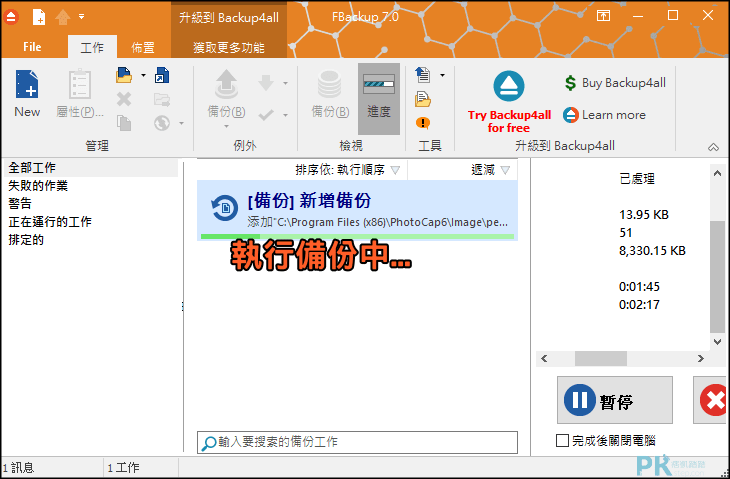Click the 0:02:17 time value

point(639,304)
